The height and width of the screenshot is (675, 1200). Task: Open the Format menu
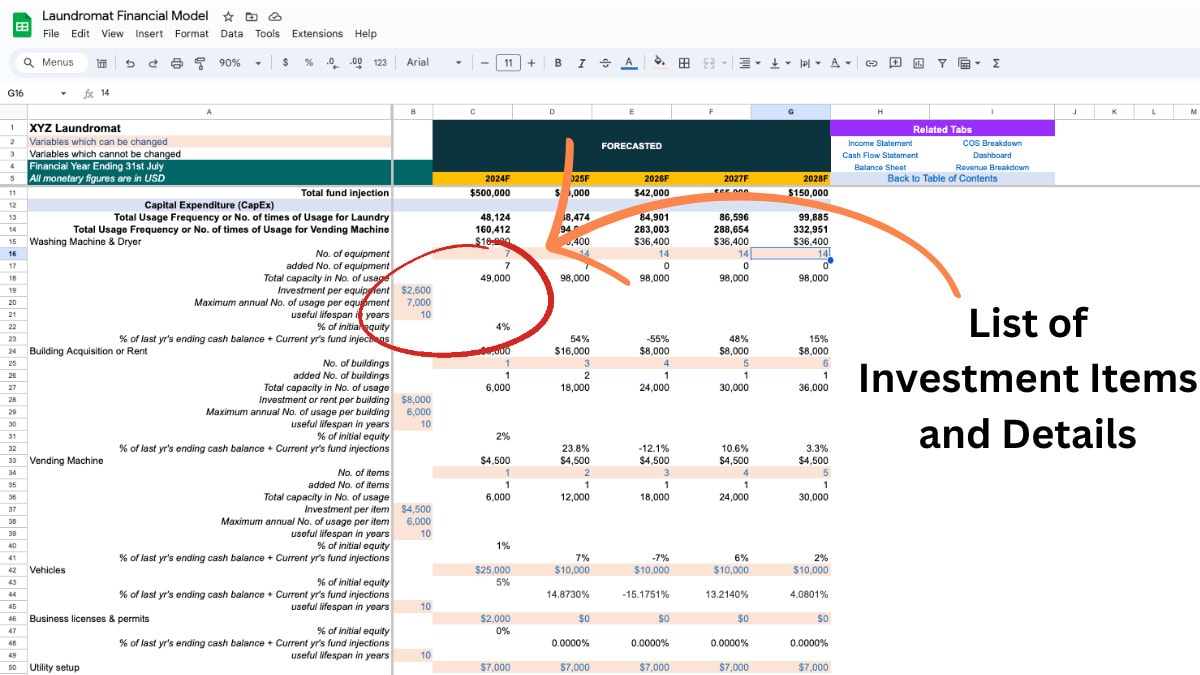[191, 33]
